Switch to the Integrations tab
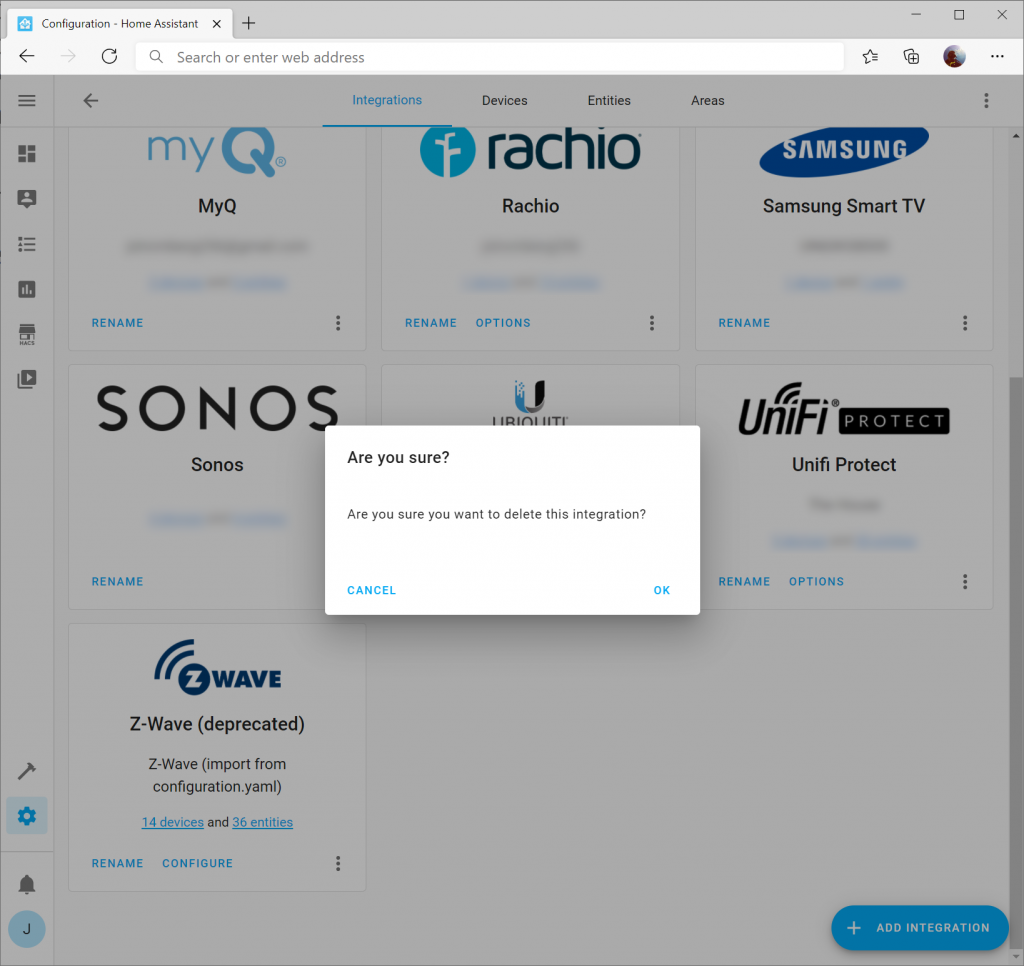The height and width of the screenshot is (966, 1024). (x=387, y=100)
